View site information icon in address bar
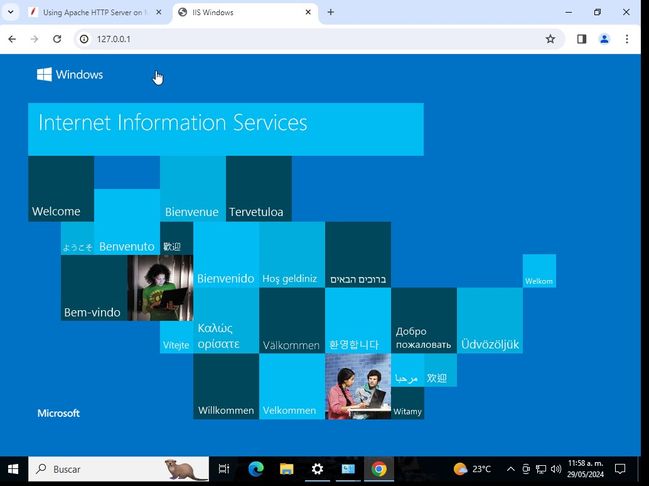Screen dimensions: 649x486 coord(84,39)
